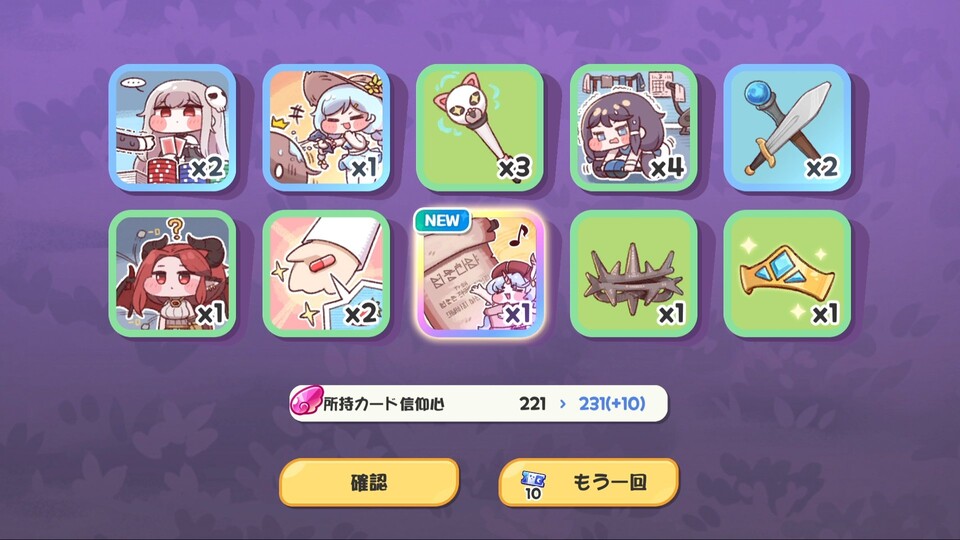Click the もう一回 draw again button
This screenshot has width=960, height=540.
(x=589, y=482)
